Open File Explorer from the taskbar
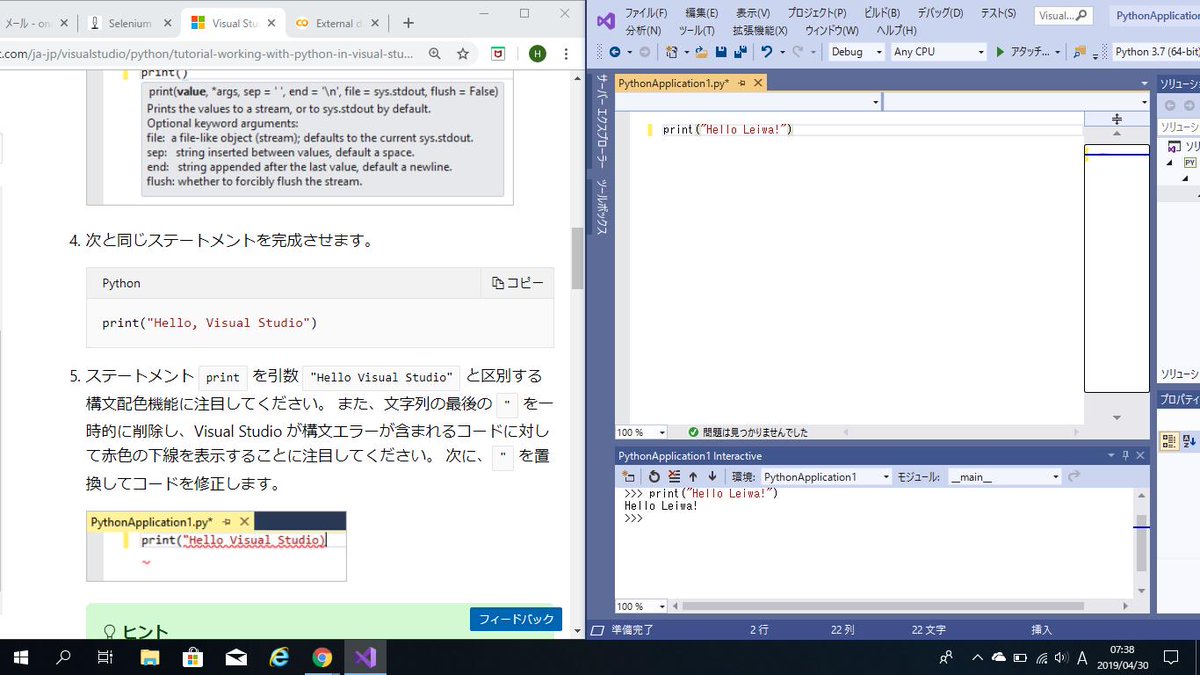This screenshot has width=1200, height=675. pos(149,657)
